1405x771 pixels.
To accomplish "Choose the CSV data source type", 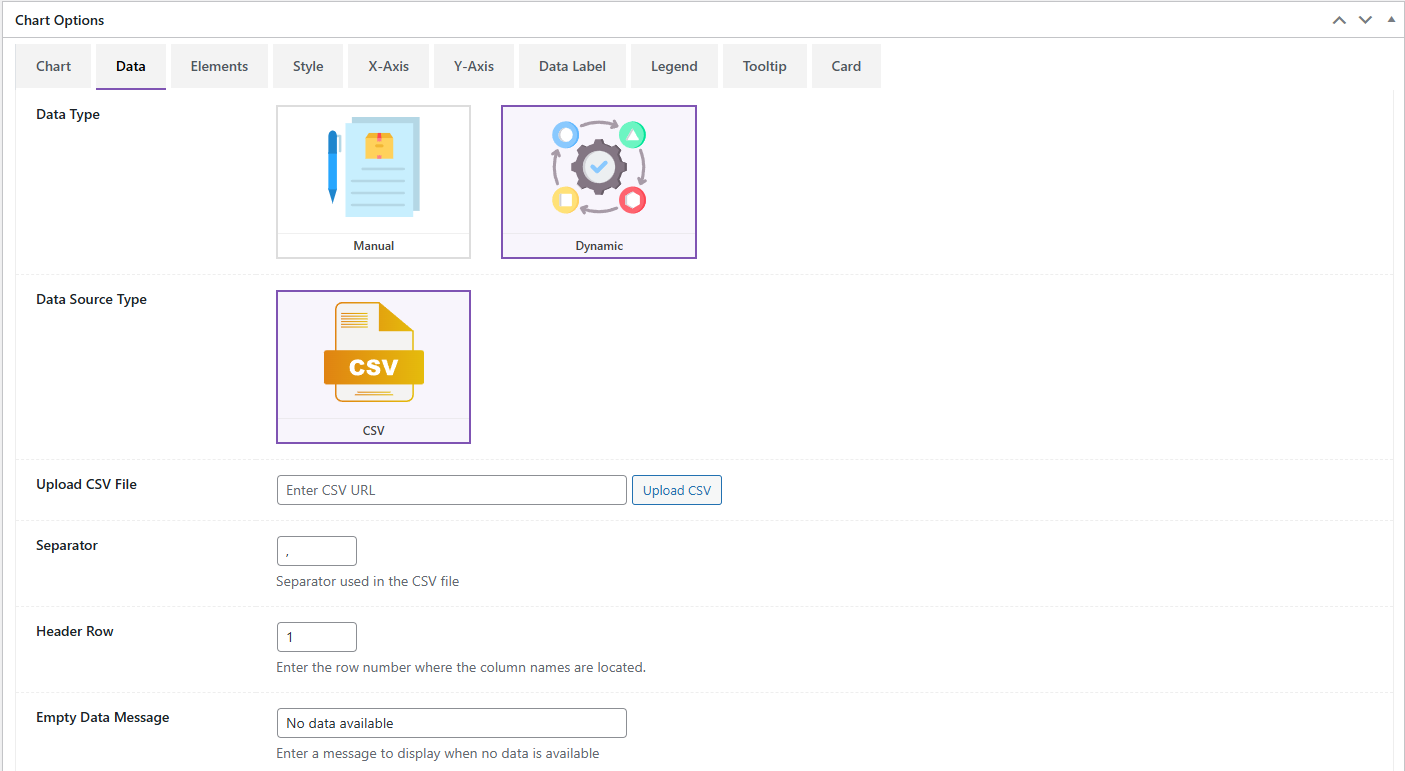I will click(x=373, y=367).
